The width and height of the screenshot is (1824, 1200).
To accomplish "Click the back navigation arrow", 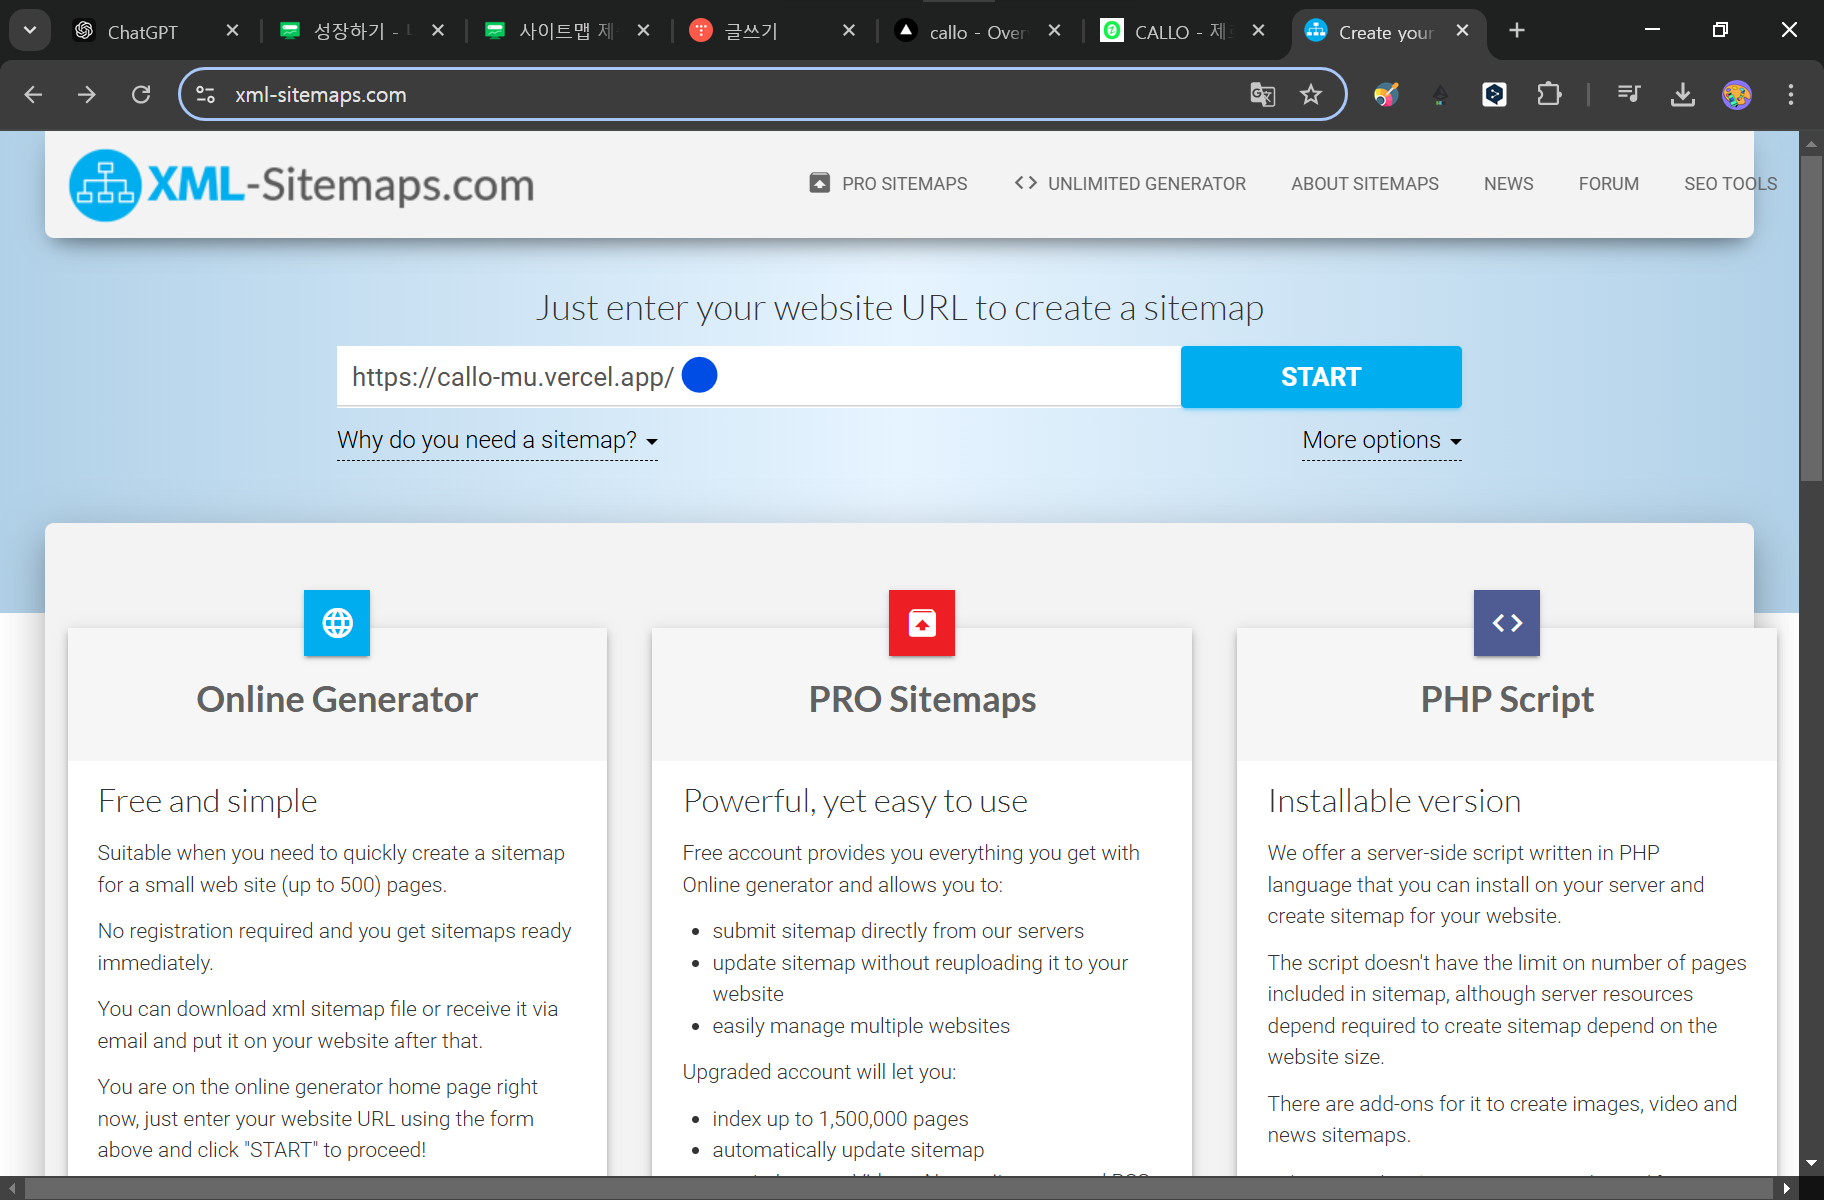I will coord(33,95).
